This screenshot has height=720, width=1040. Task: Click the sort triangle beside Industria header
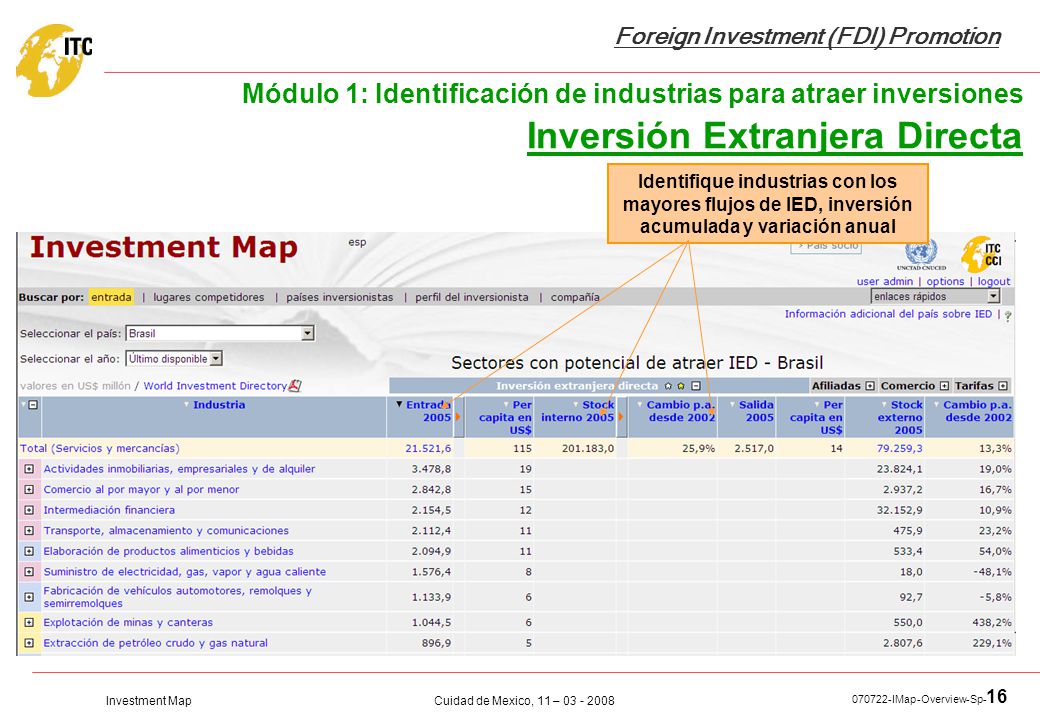coord(187,404)
